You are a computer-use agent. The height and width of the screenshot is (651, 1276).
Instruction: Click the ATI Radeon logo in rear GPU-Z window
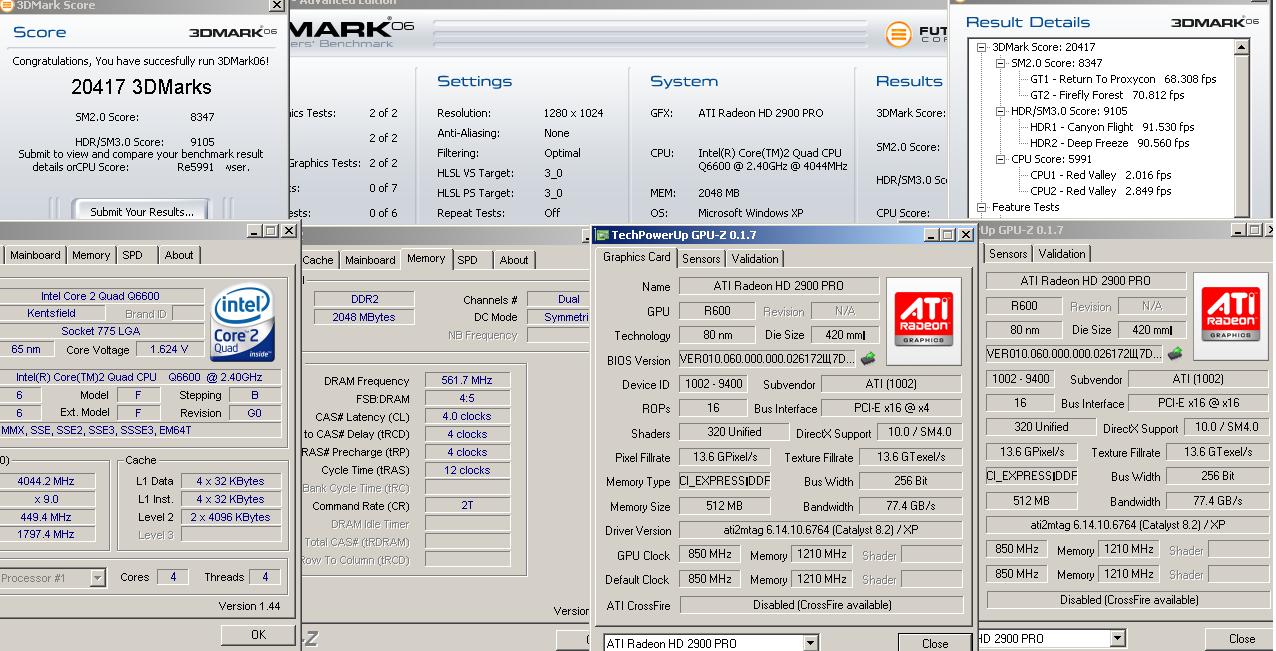coord(1229,315)
